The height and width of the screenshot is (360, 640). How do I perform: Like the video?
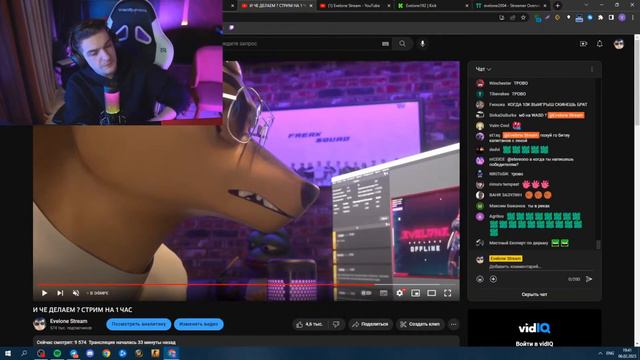[x=309, y=324]
